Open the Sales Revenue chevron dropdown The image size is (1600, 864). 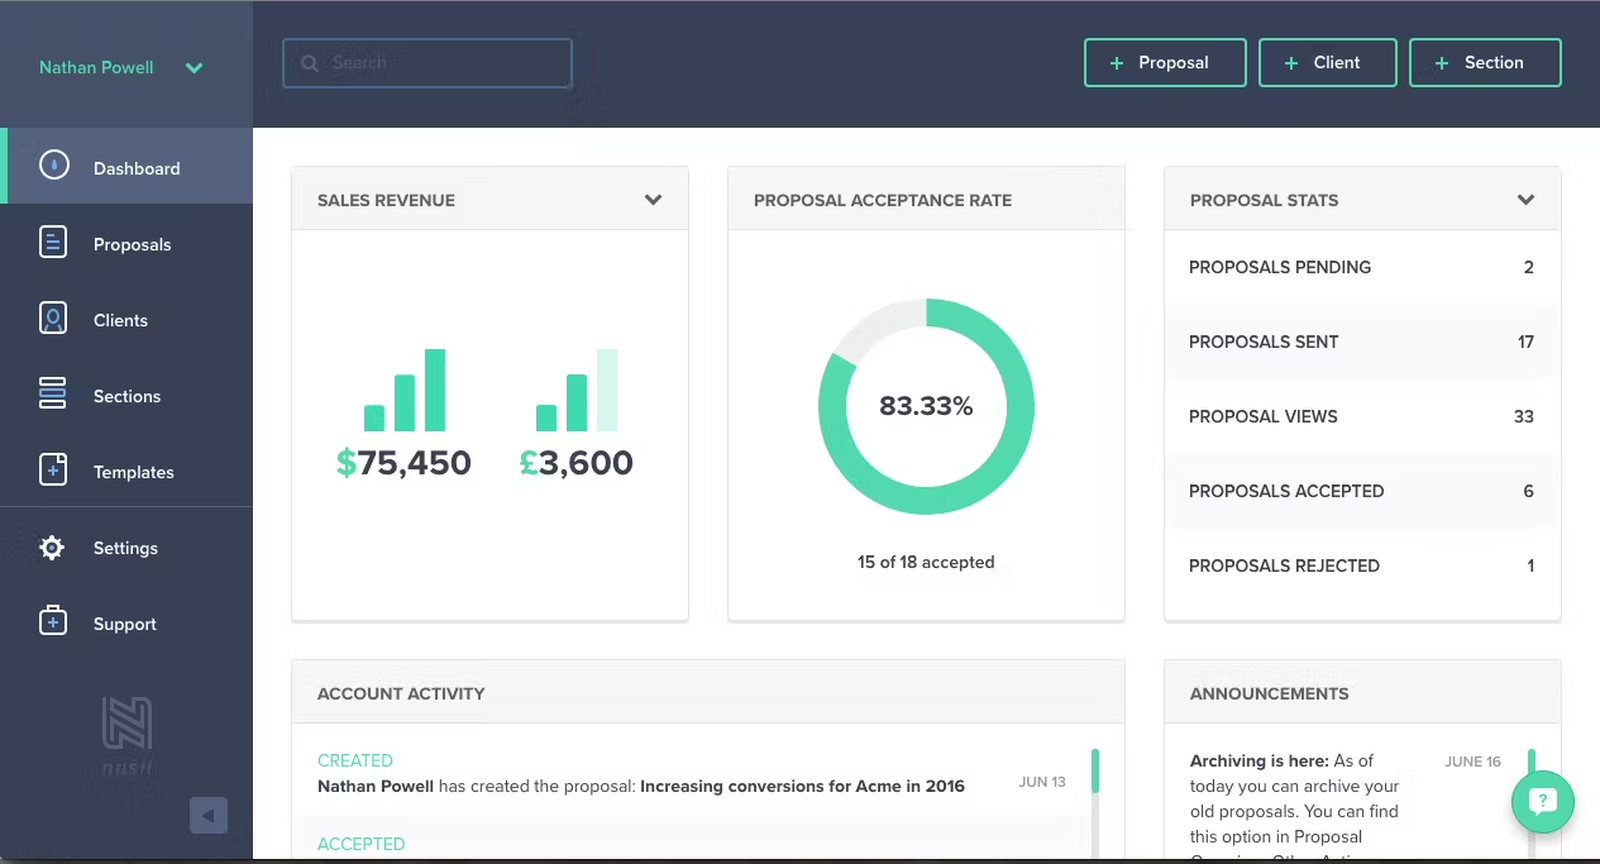pos(653,200)
